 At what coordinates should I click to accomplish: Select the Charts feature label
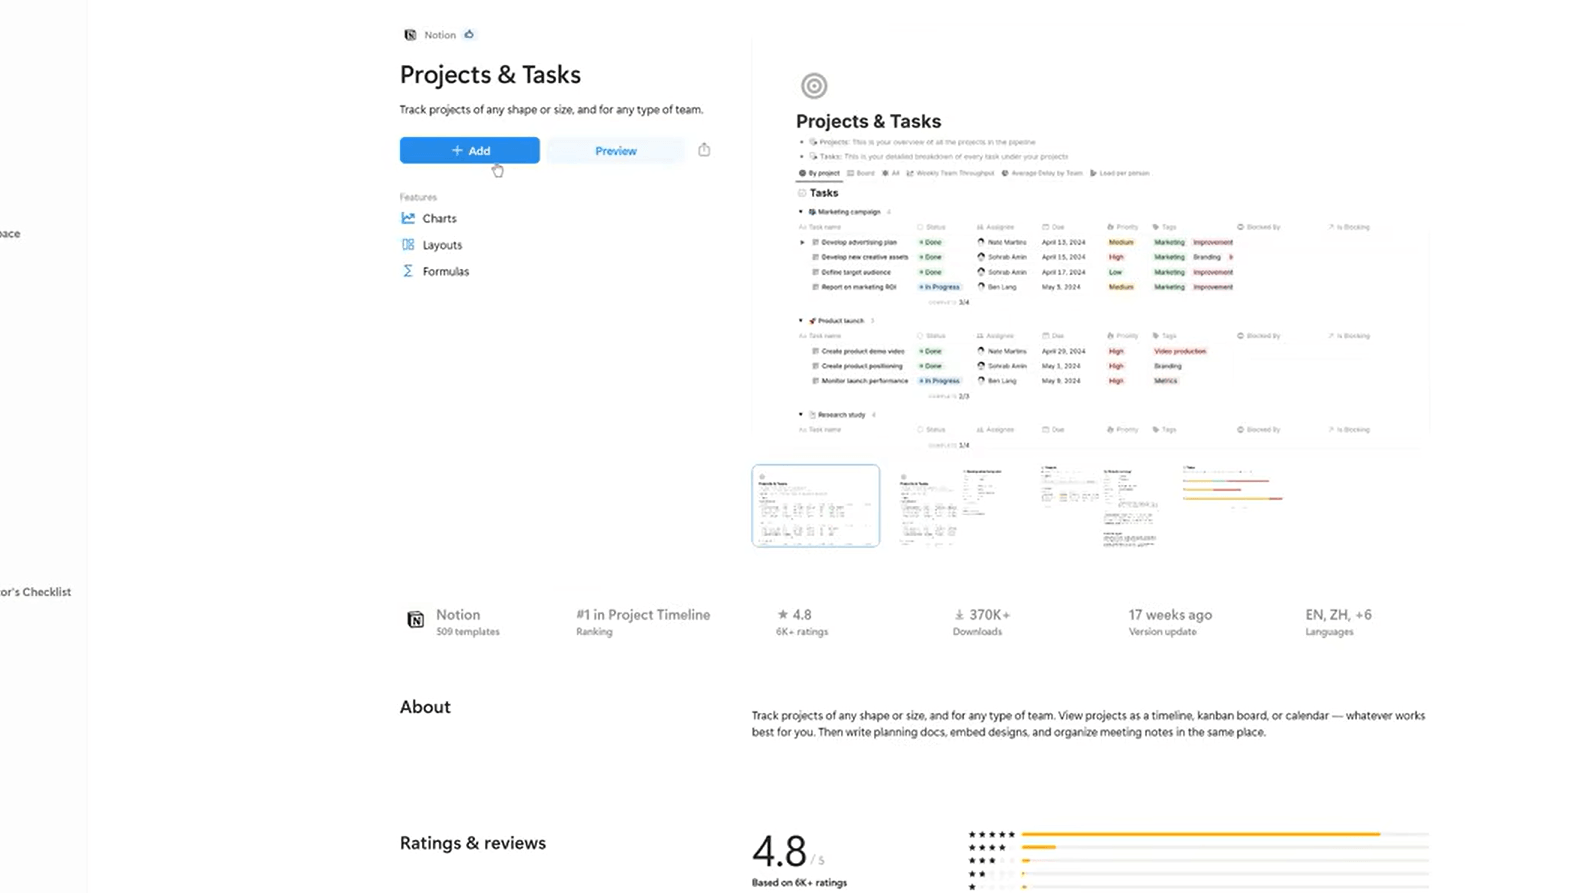tap(439, 218)
